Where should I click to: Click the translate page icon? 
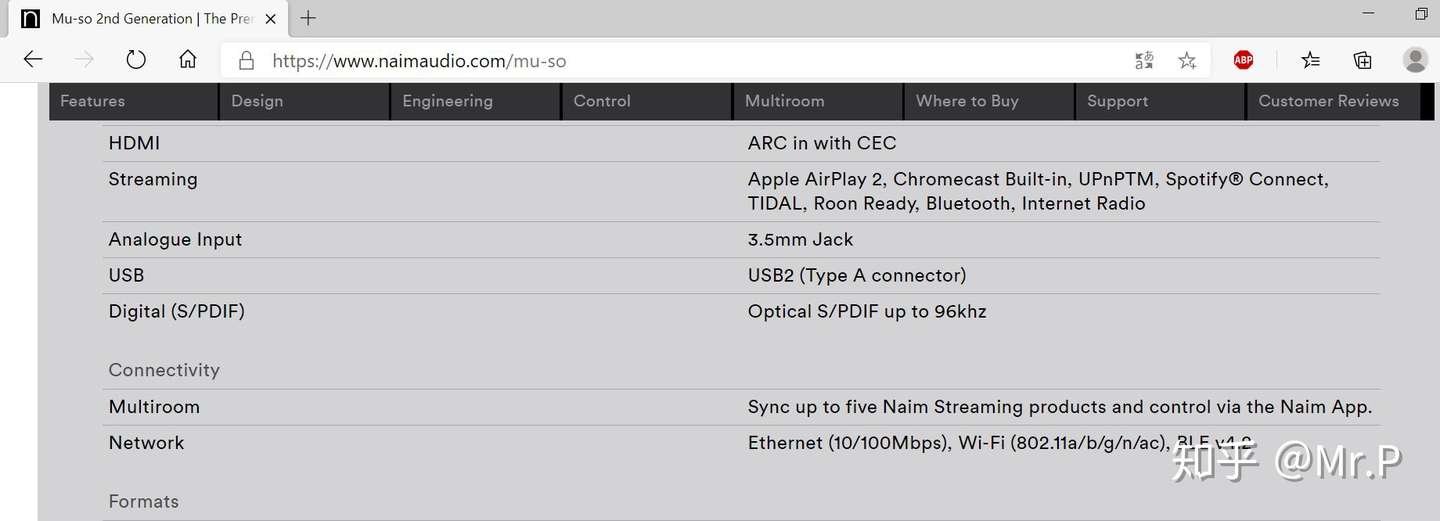click(1144, 61)
